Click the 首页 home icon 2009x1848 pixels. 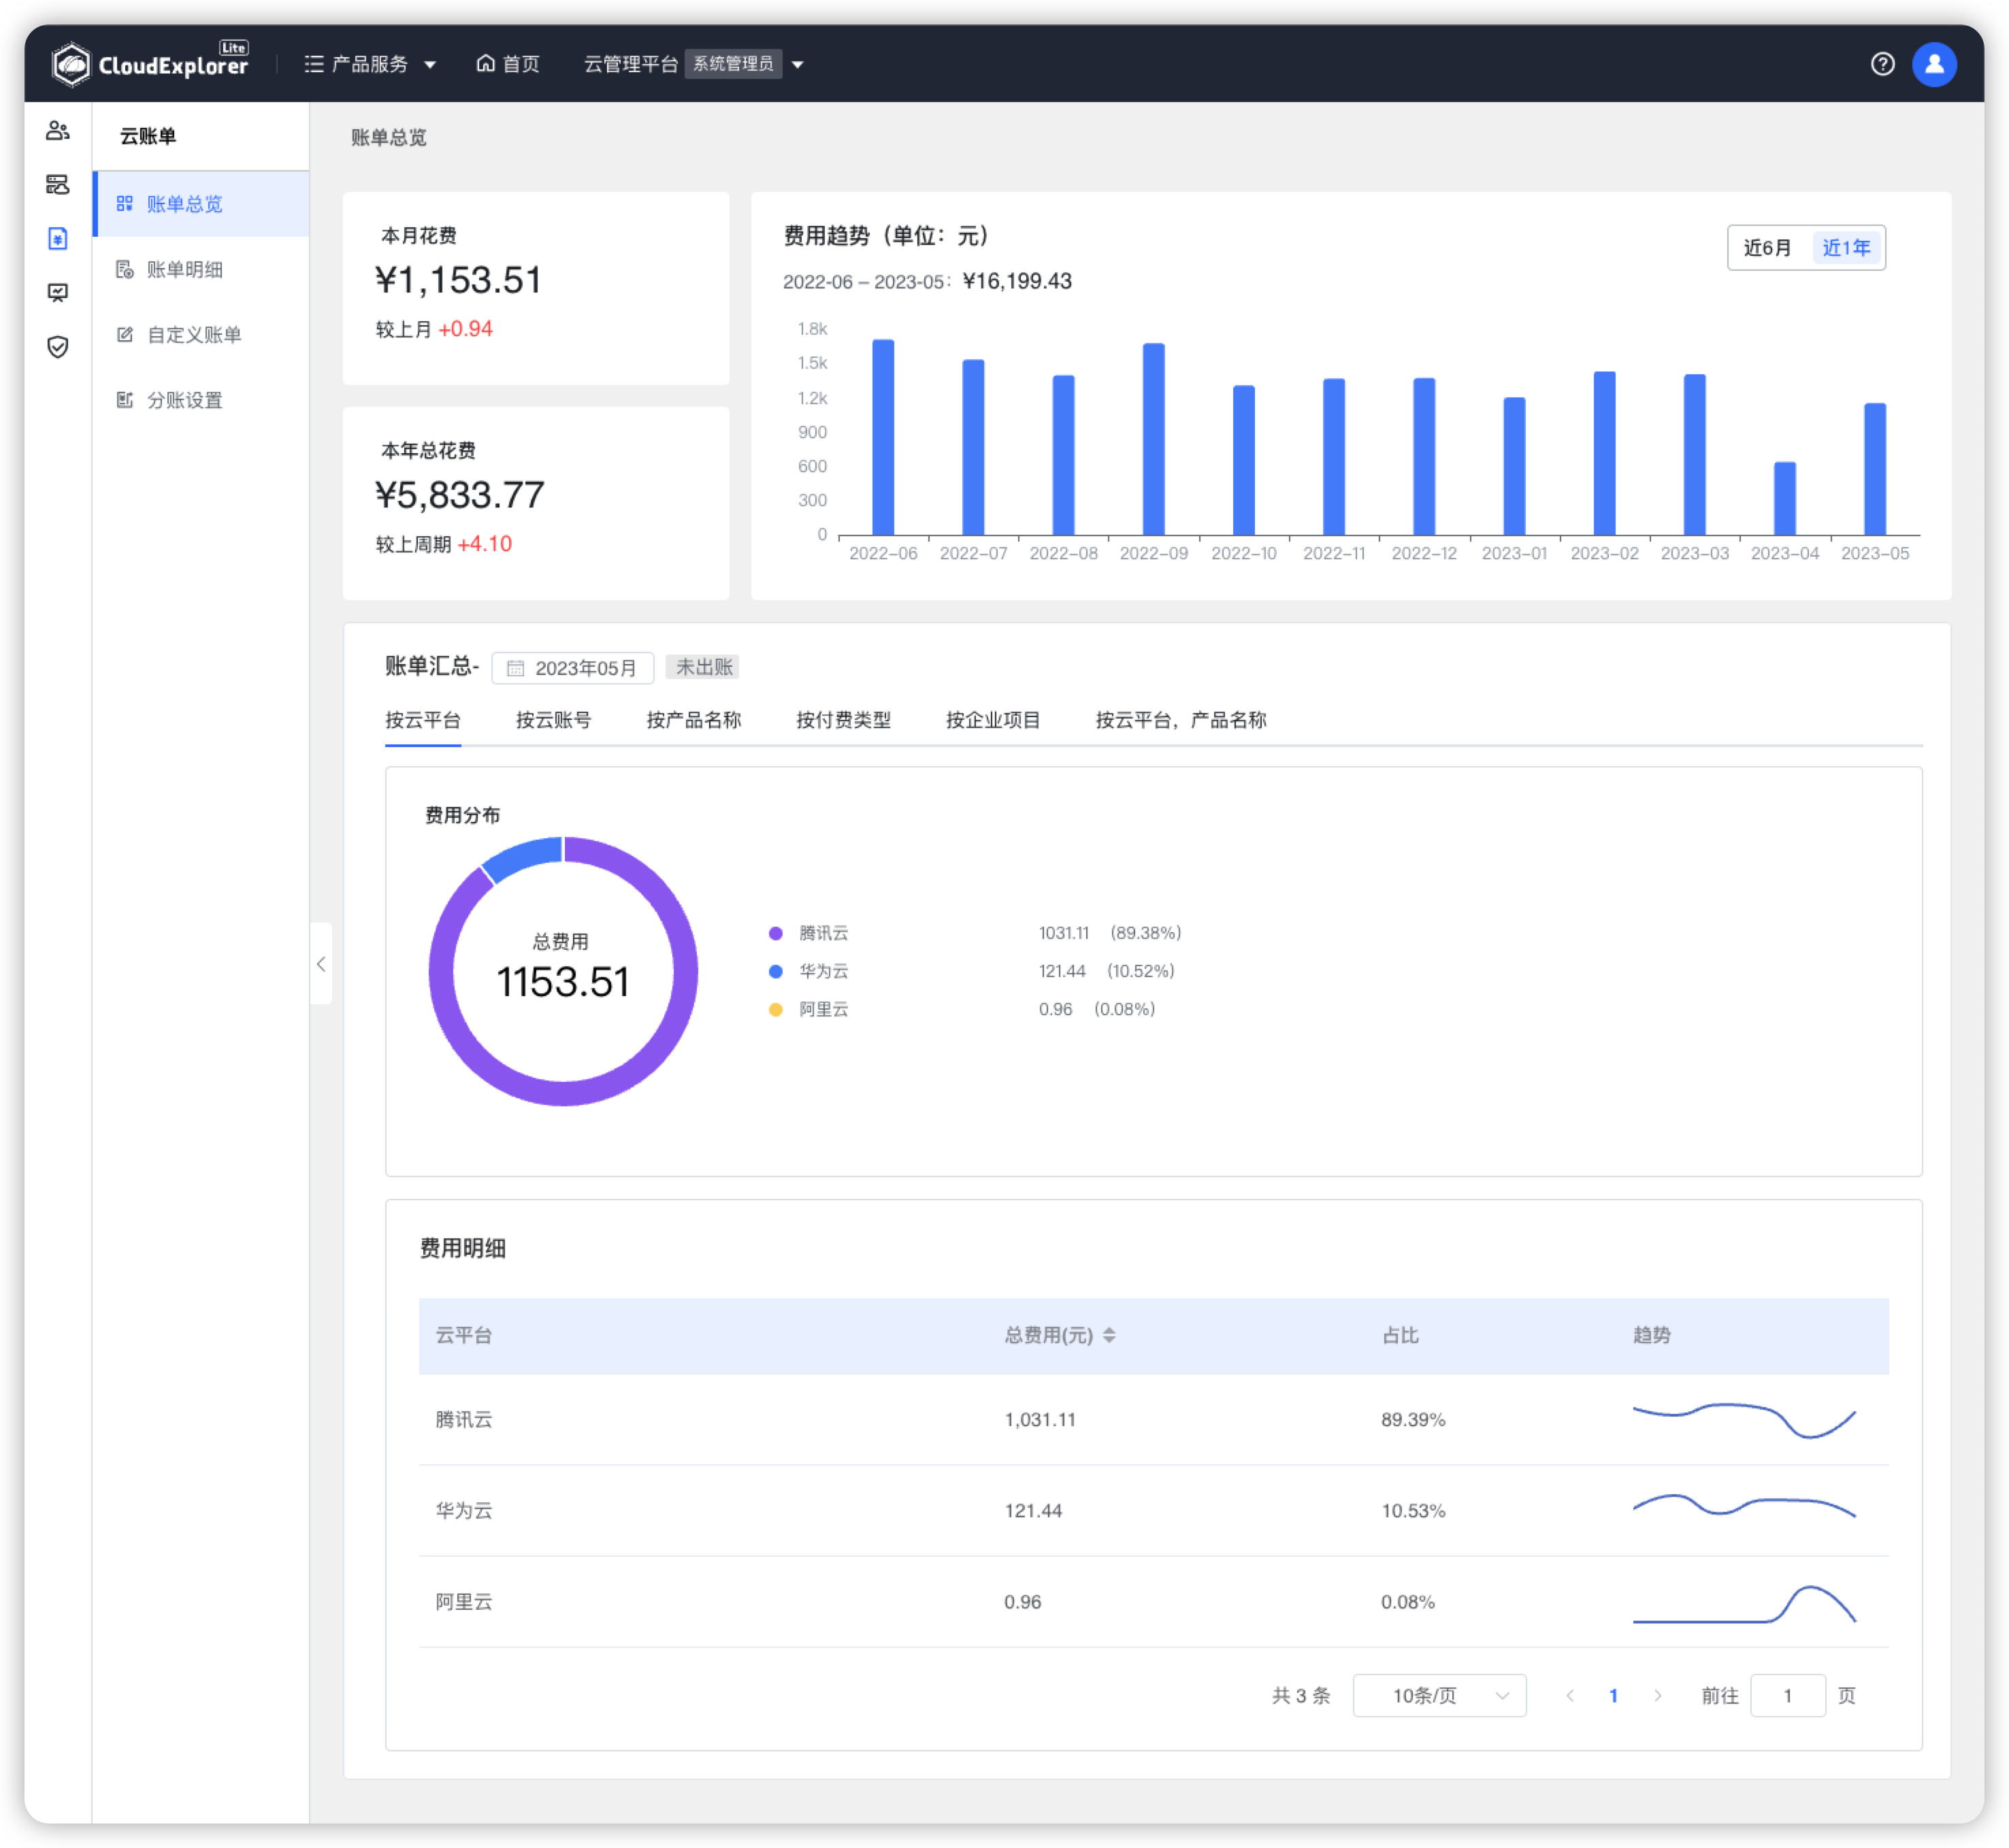point(486,63)
